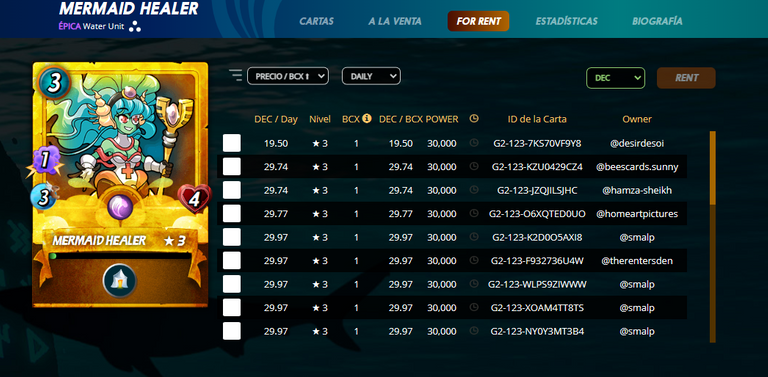Select the @homeartpictures listing checkbox
The width and height of the screenshot is (768, 377).
click(x=232, y=213)
